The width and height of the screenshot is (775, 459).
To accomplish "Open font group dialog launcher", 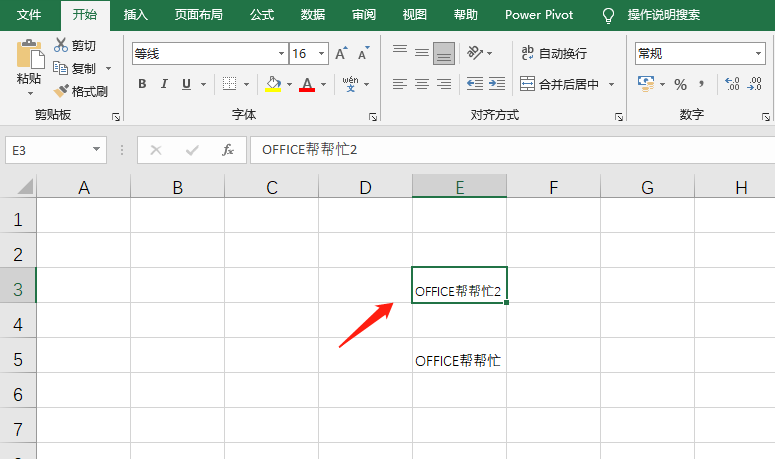I will (373, 117).
